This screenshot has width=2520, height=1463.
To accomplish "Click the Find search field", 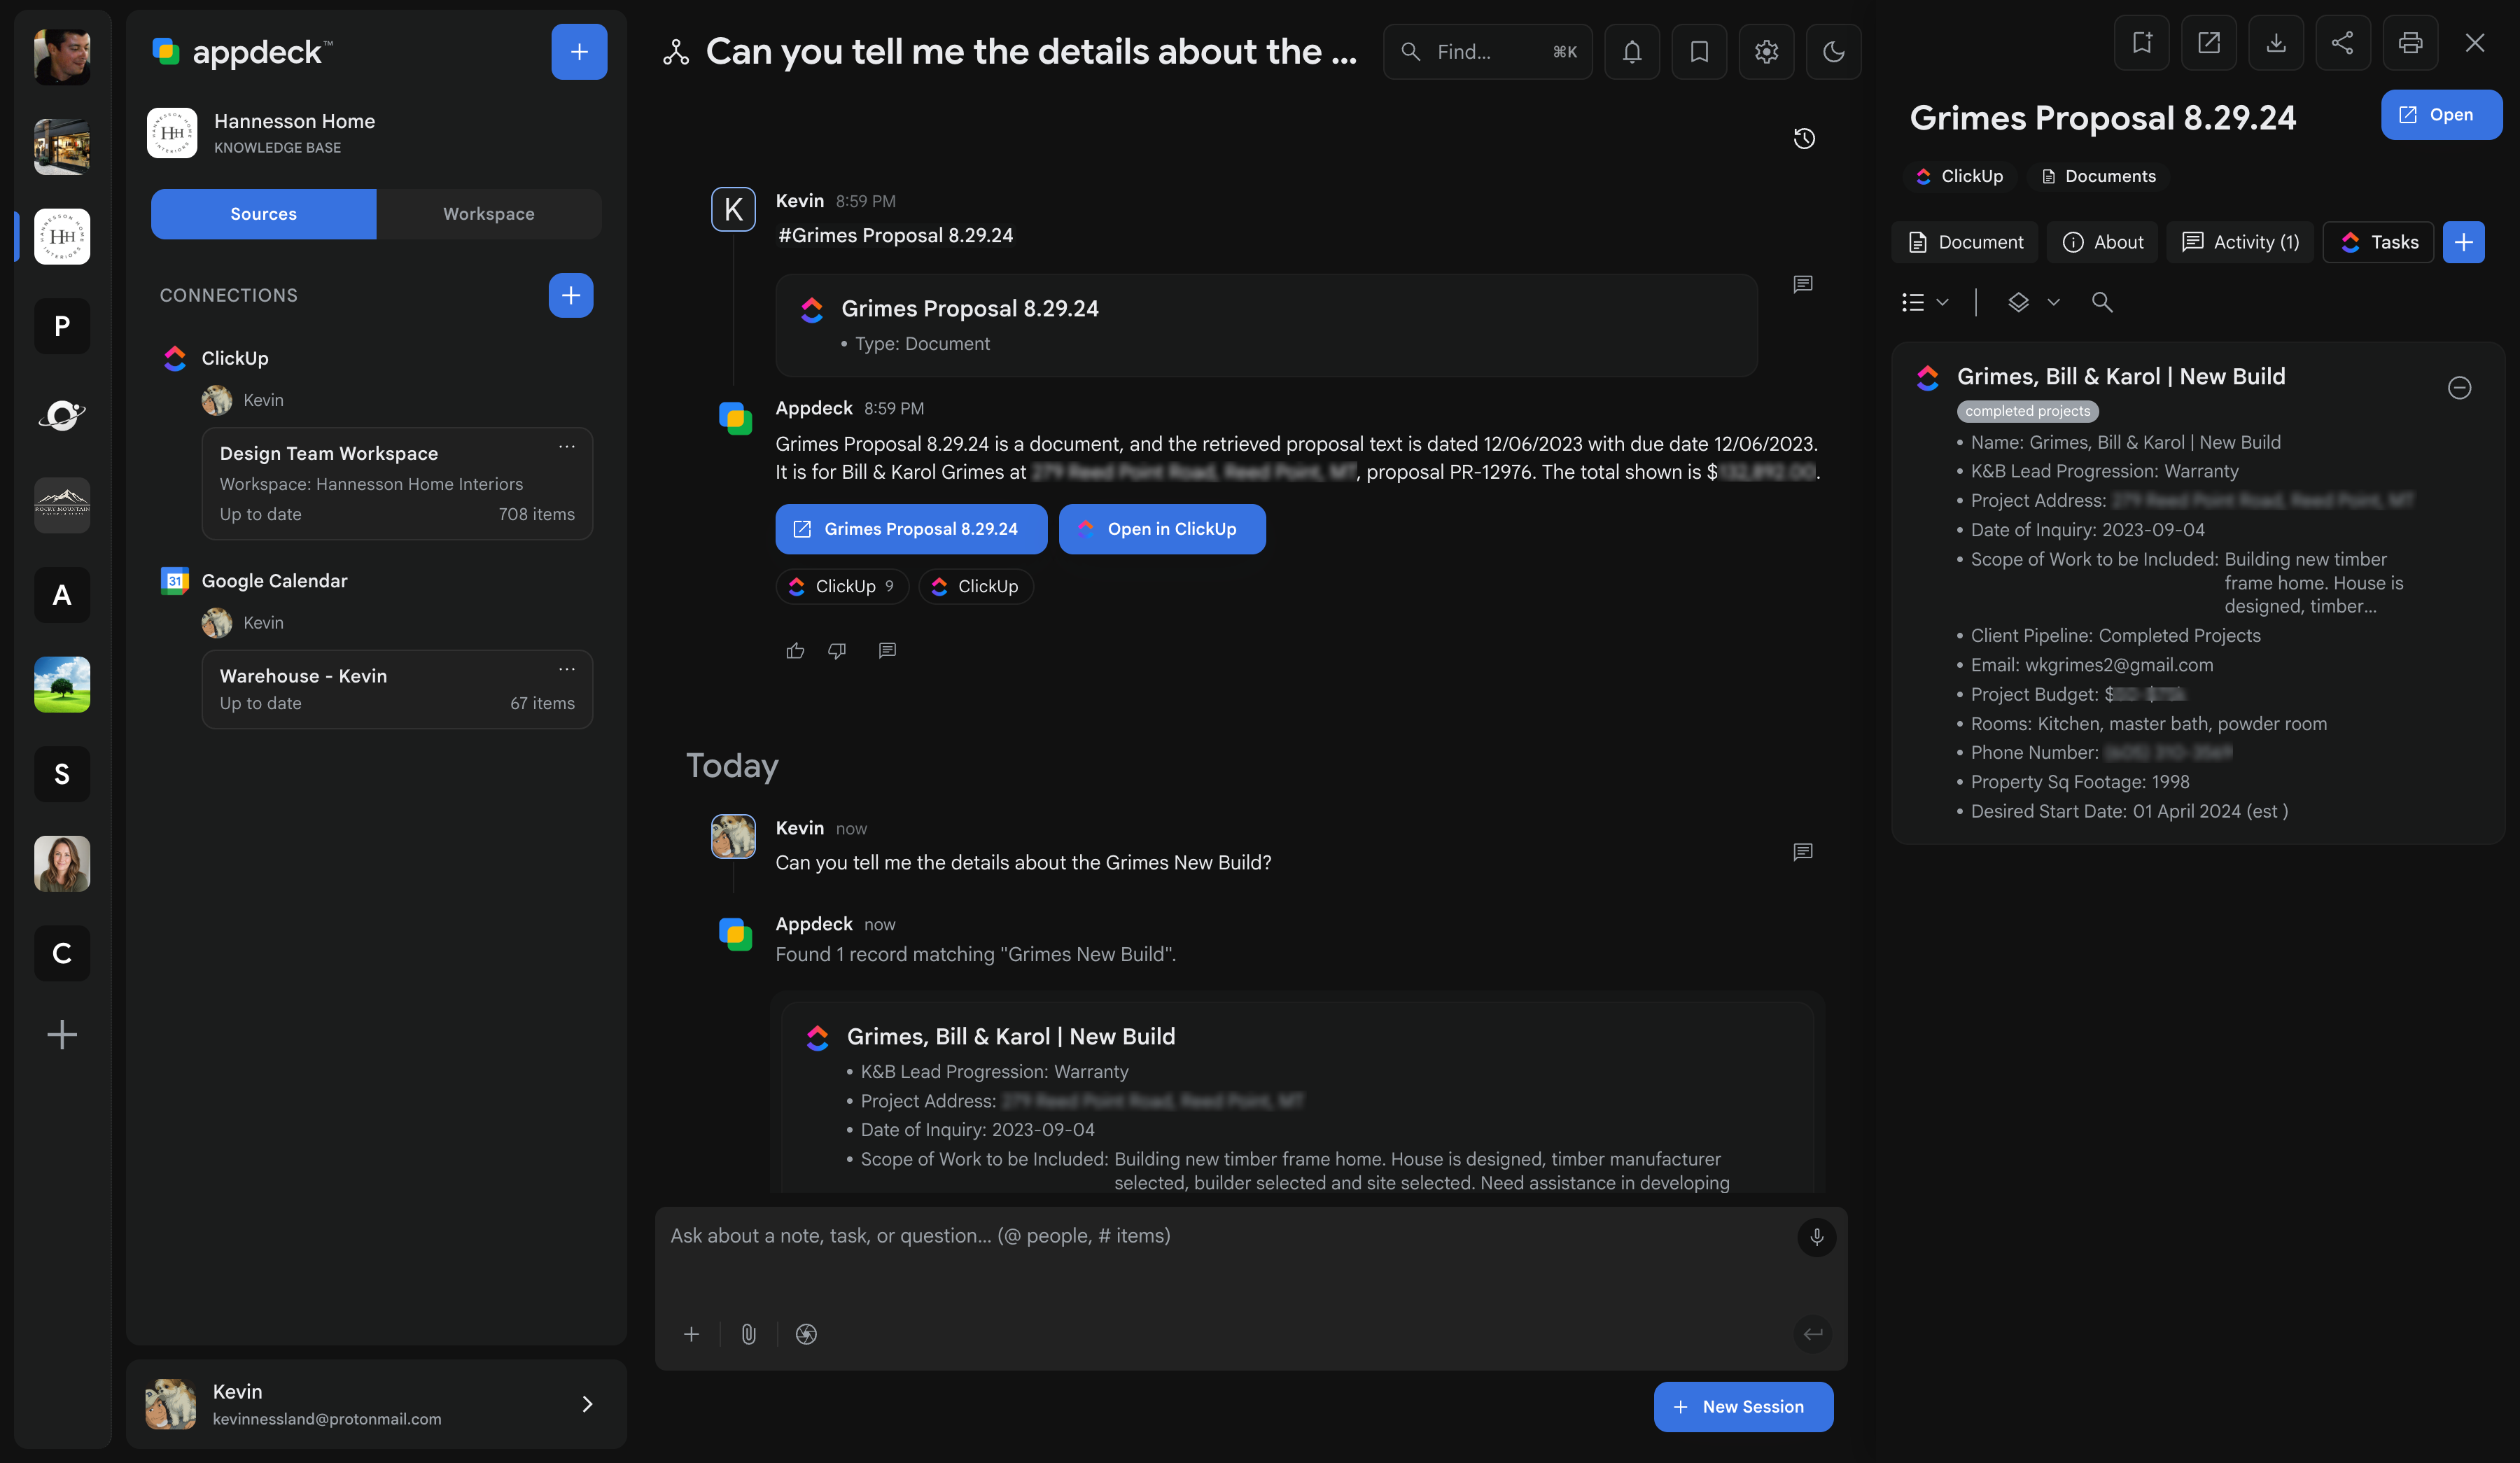I will (1488, 51).
